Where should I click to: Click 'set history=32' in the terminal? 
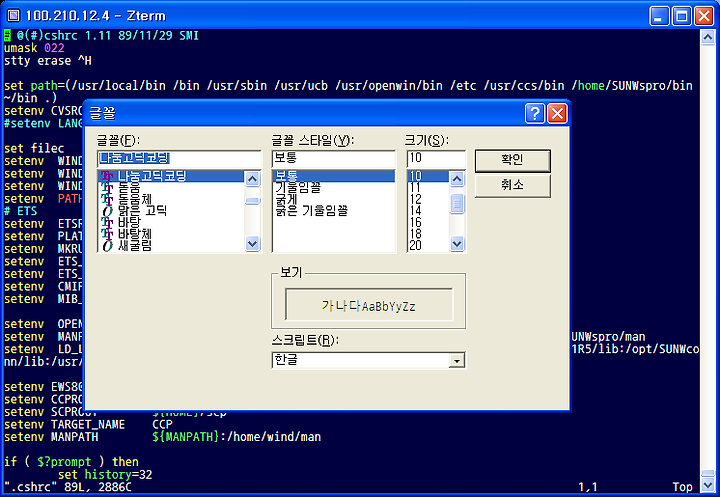point(105,474)
